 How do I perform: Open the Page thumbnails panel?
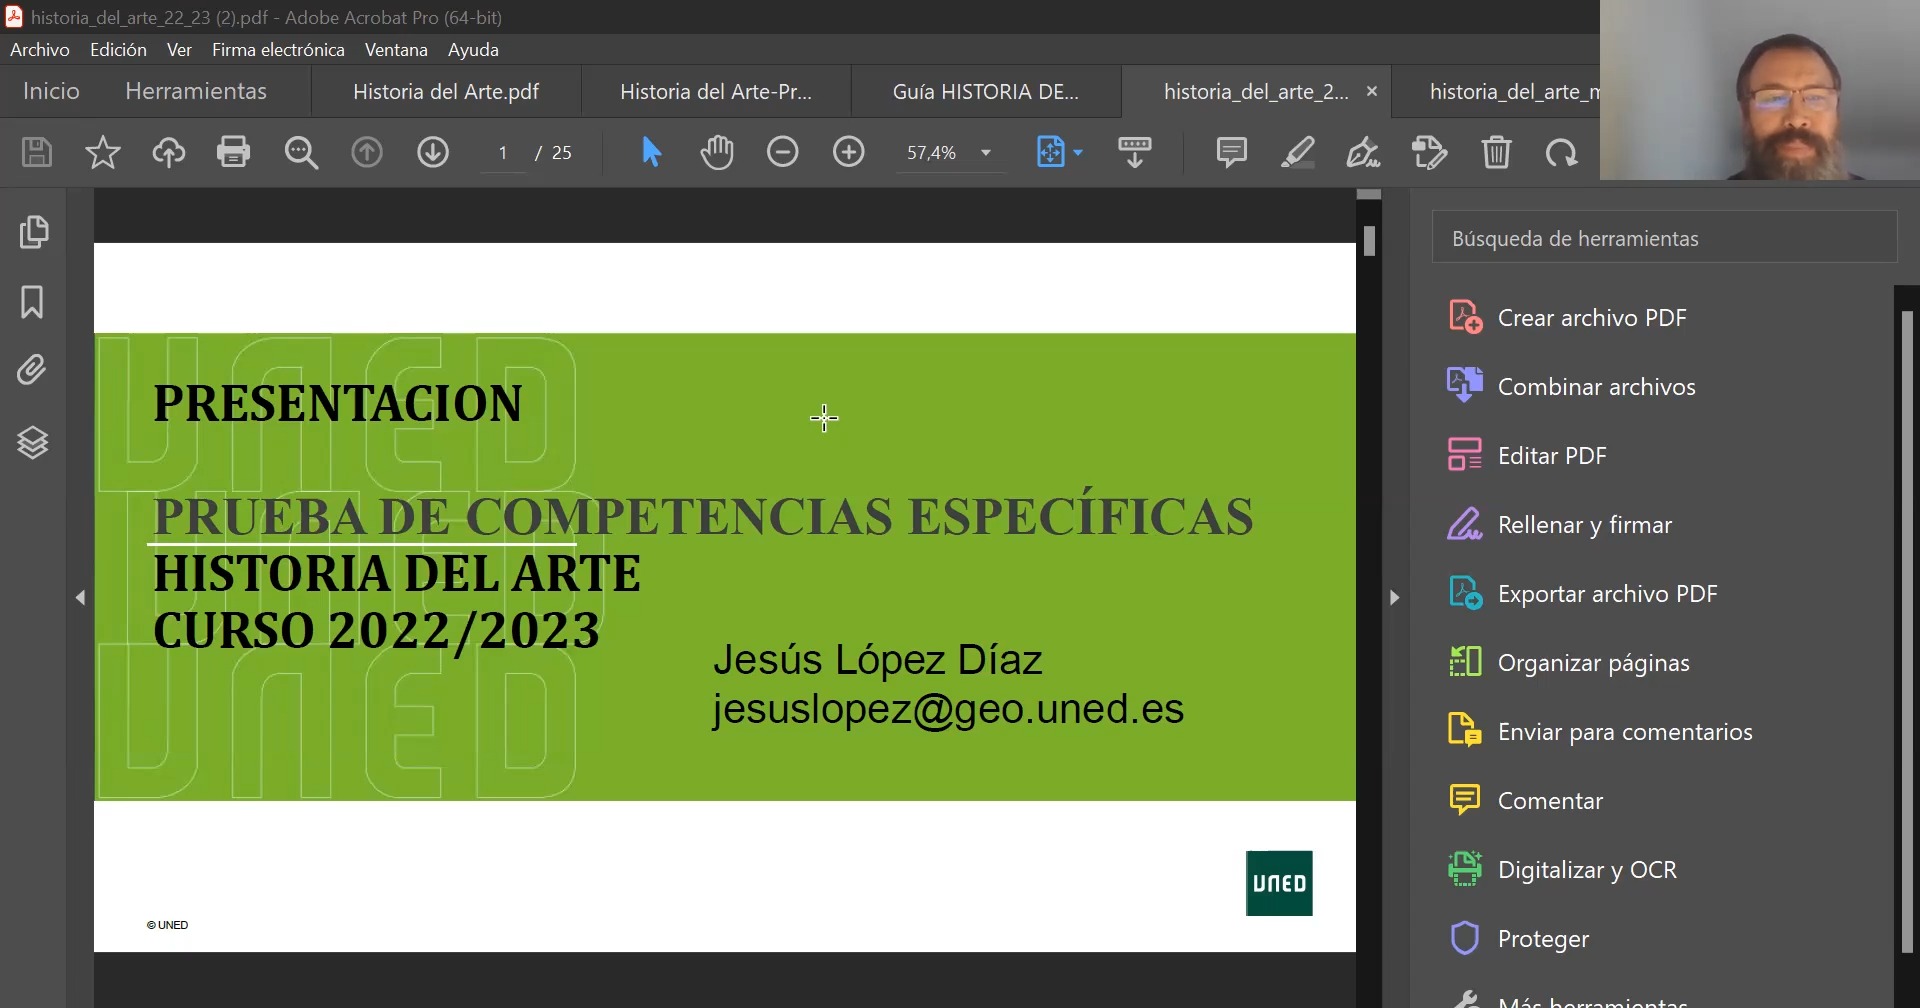click(33, 232)
